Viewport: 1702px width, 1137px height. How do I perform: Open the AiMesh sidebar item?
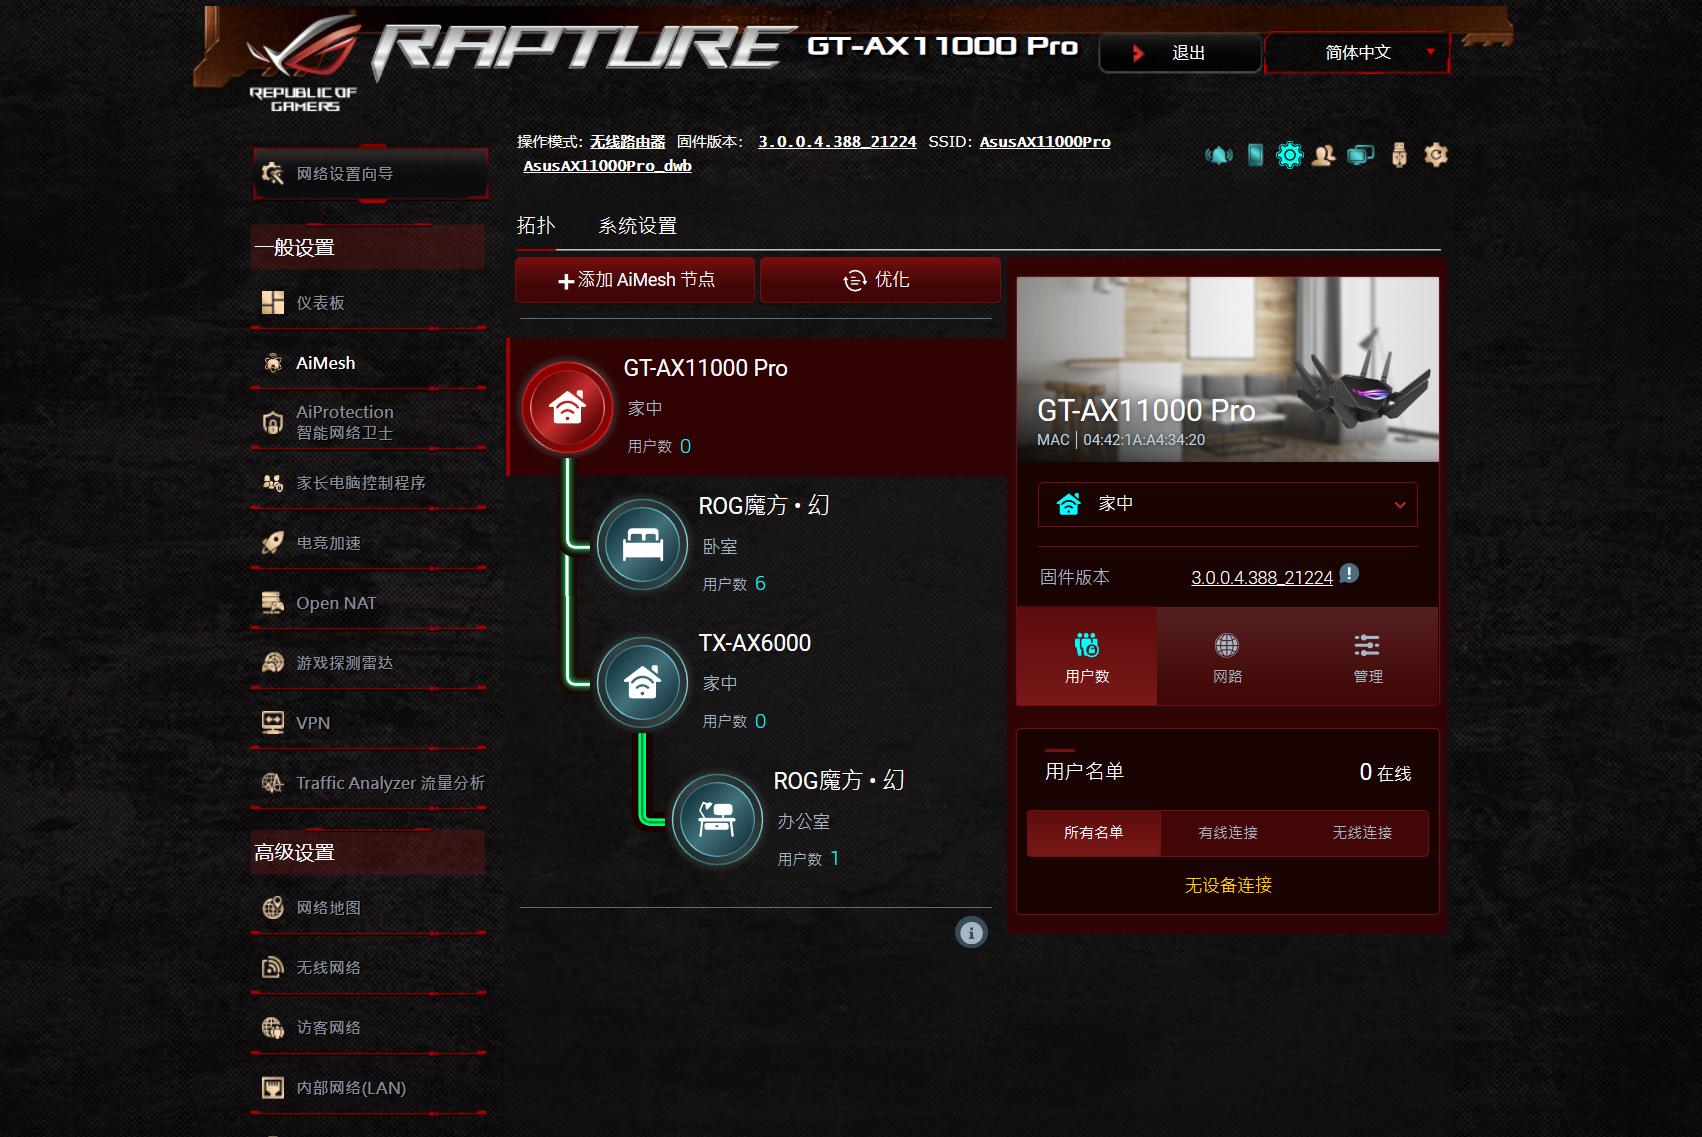click(x=368, y=363)
